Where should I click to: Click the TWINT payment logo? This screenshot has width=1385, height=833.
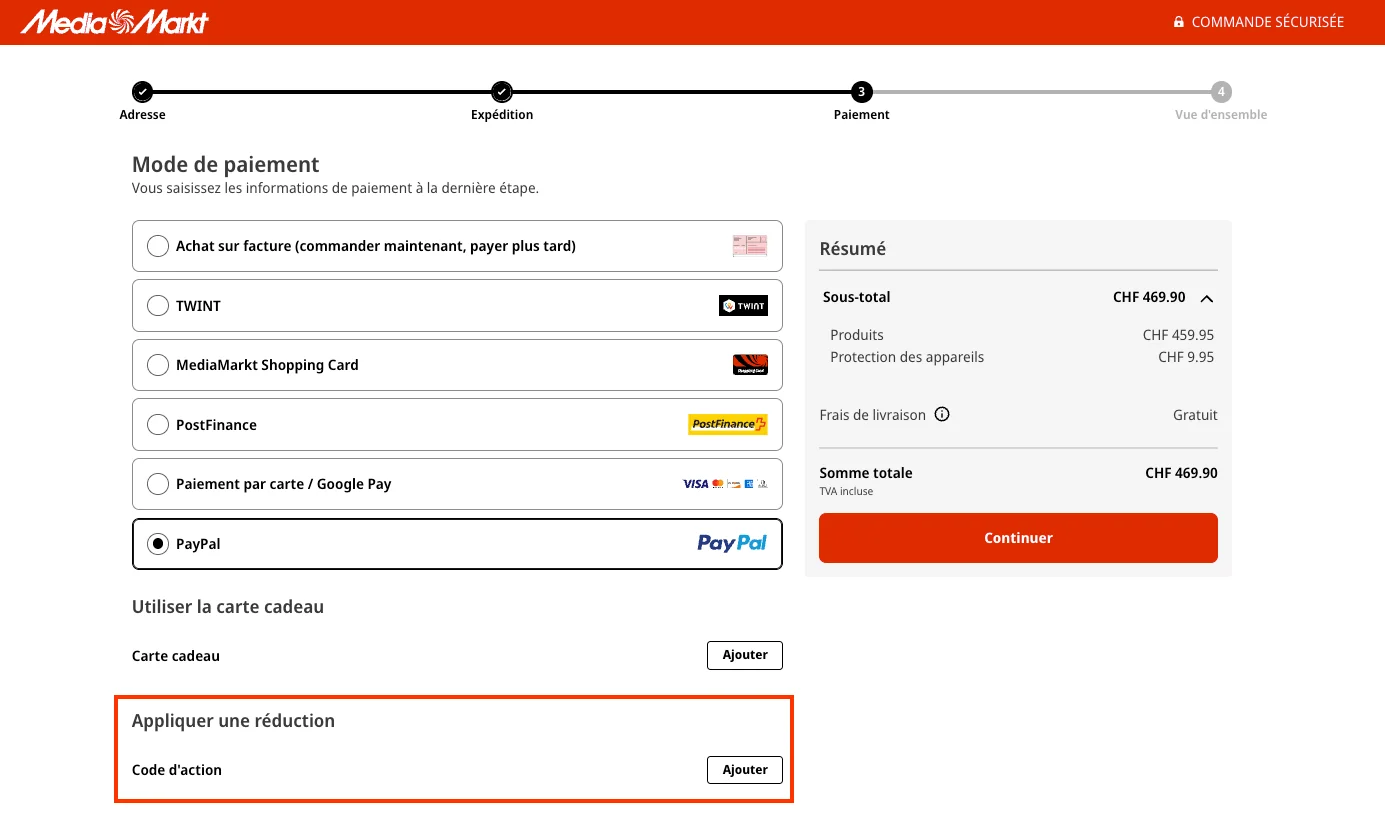743,305
